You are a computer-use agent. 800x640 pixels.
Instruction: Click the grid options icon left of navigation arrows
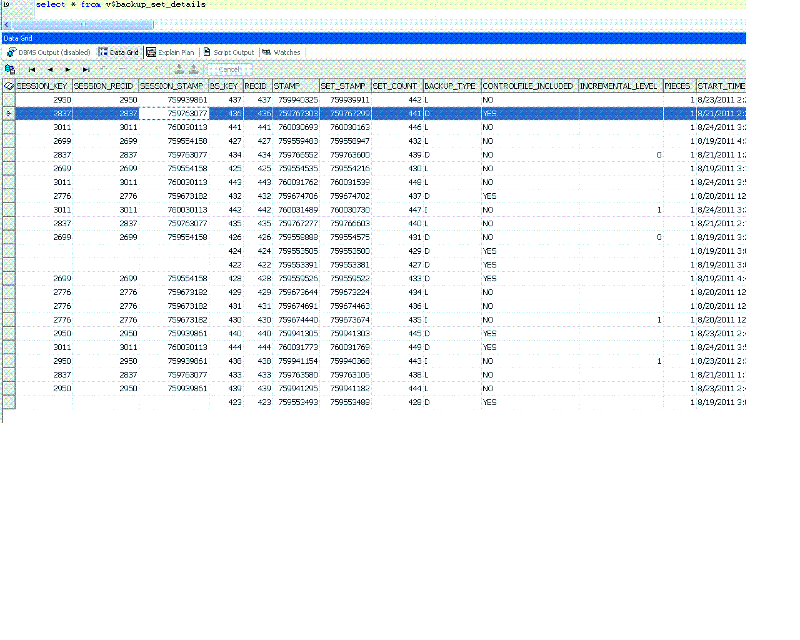[10, 69]
